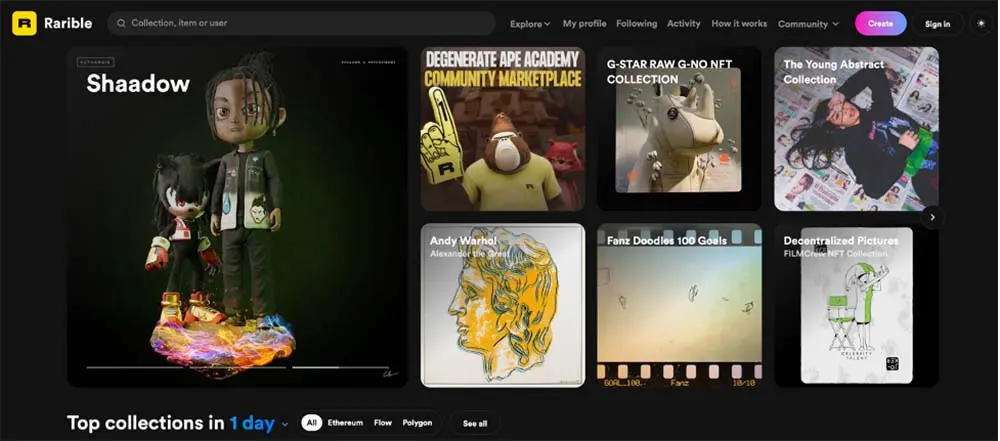Click the Shaadow banner slide progress bar
Image resolution: width=1000 pixels, height=441 pixels.
237,368
